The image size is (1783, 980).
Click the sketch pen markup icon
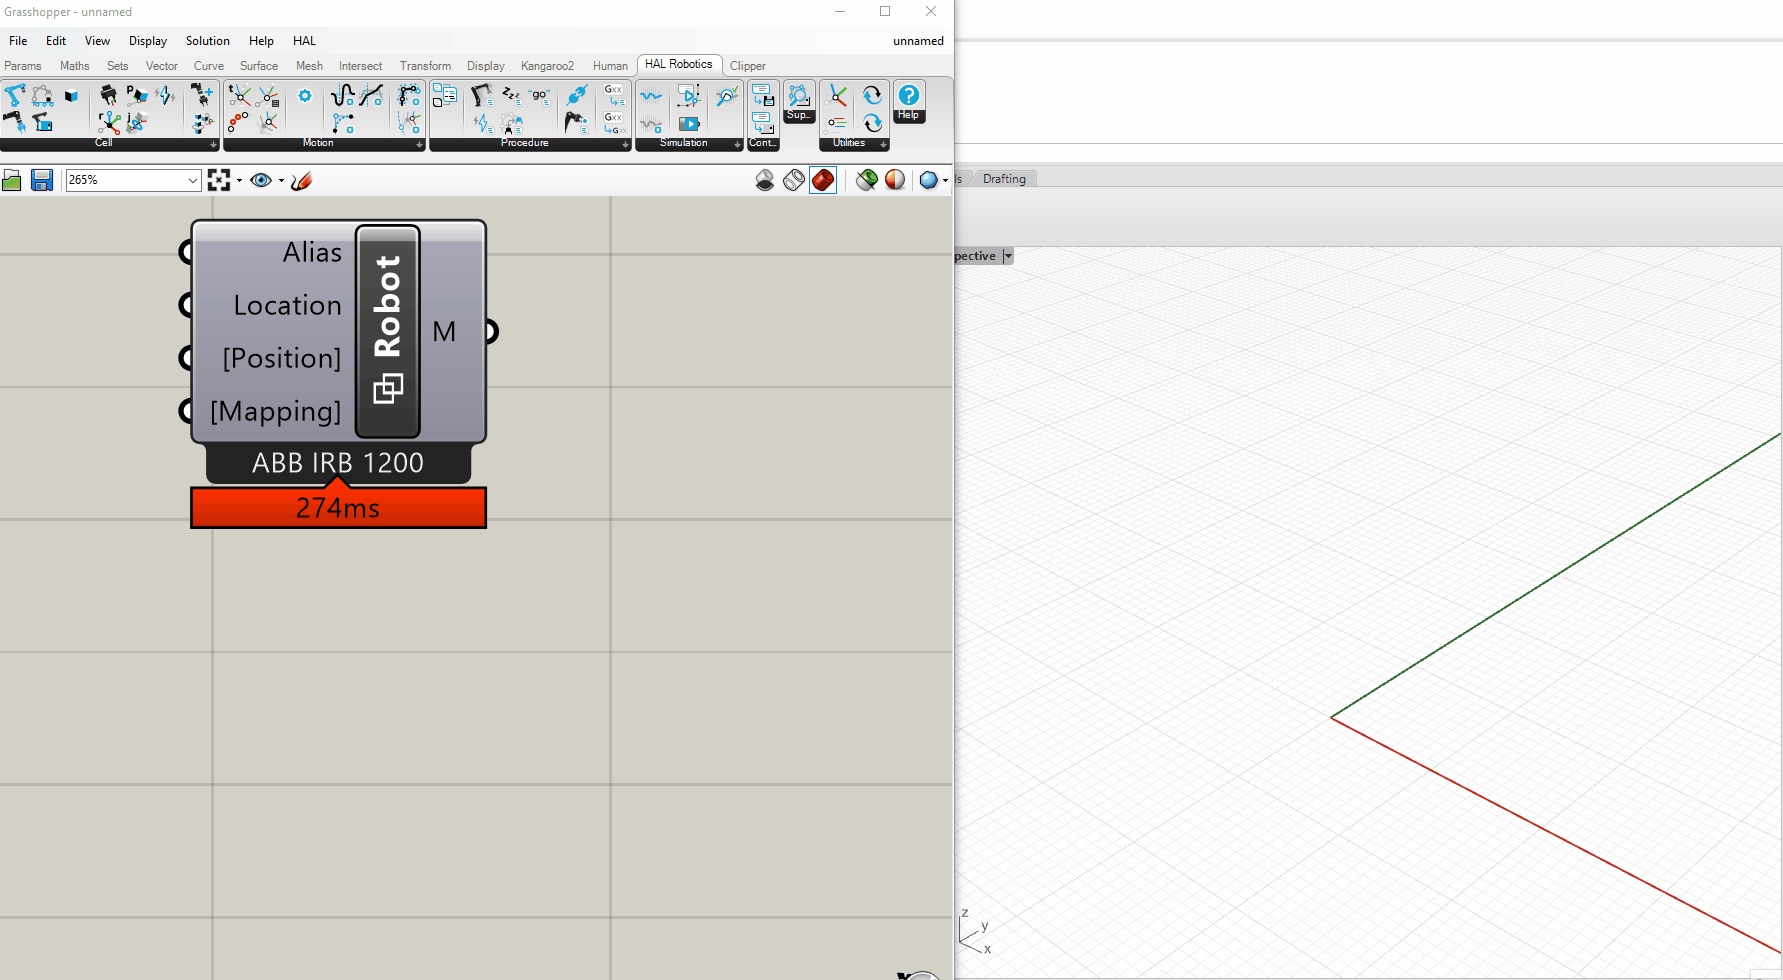(x=302, y=180)
